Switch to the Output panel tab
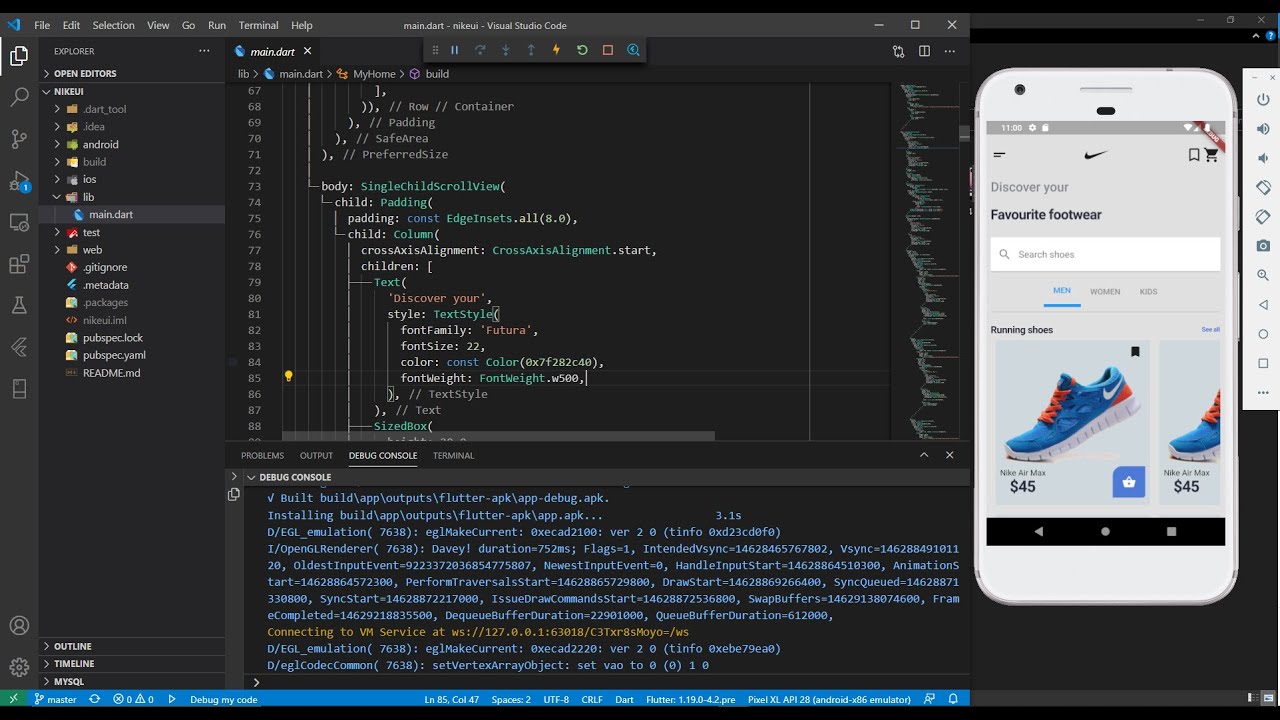 (316, 455)
